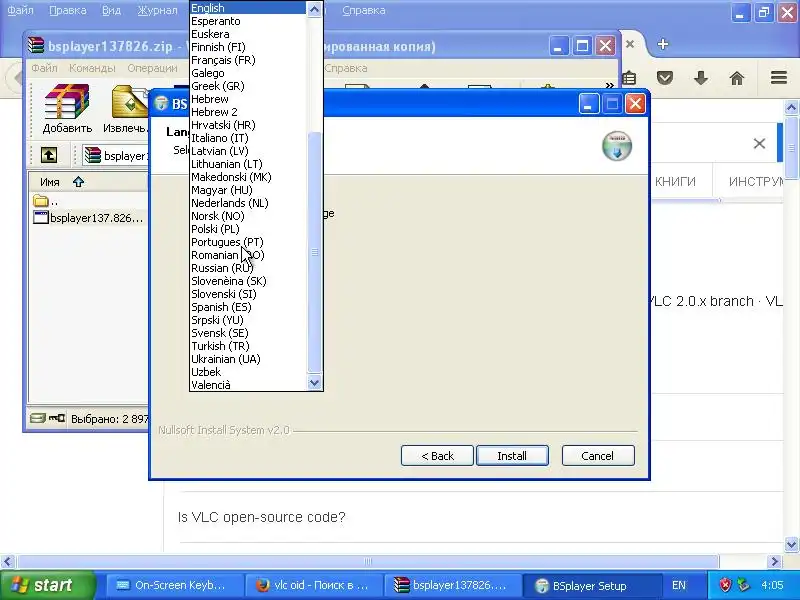Select the Hebrew 2 option
Screen dimensions: 800x600
pyautogui.click(x=248, y=112)
